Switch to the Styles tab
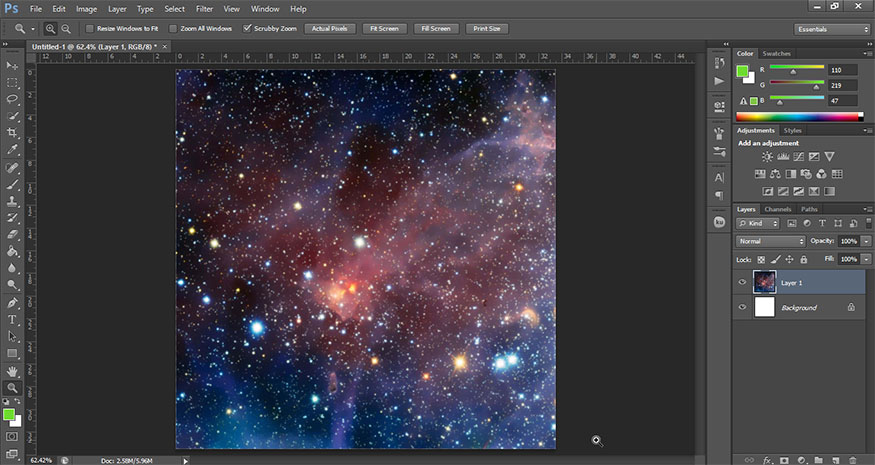 pos(792,131)
